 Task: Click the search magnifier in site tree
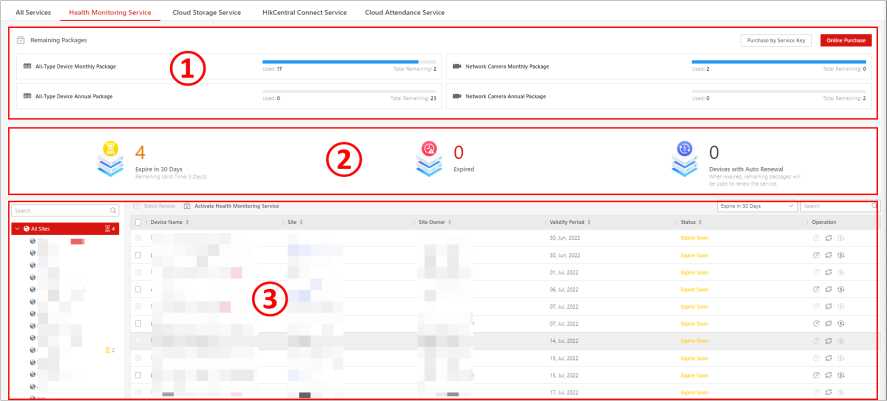[113, 211]
